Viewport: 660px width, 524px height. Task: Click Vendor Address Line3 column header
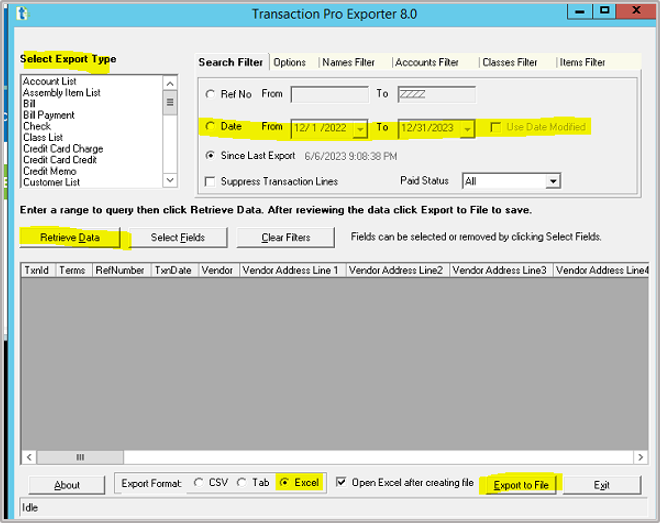pos(501,270)
